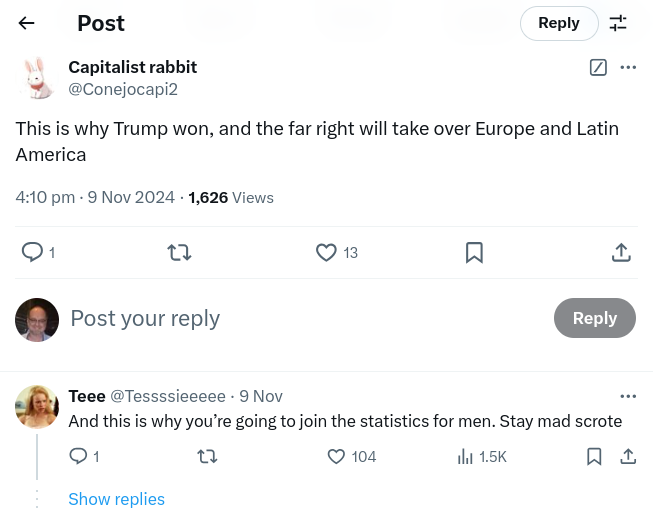Open more options on Capitalist rabbit post
The width and height of the screenshot is (653, 518).
pos(628,68)
